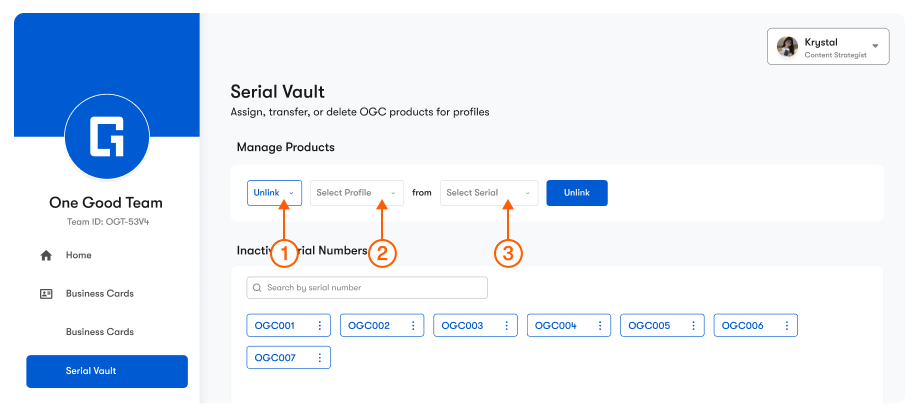This screenshot has width=918, height=416.
Task: Open the three-dot menu for OGC005
Action: point(693,326)
